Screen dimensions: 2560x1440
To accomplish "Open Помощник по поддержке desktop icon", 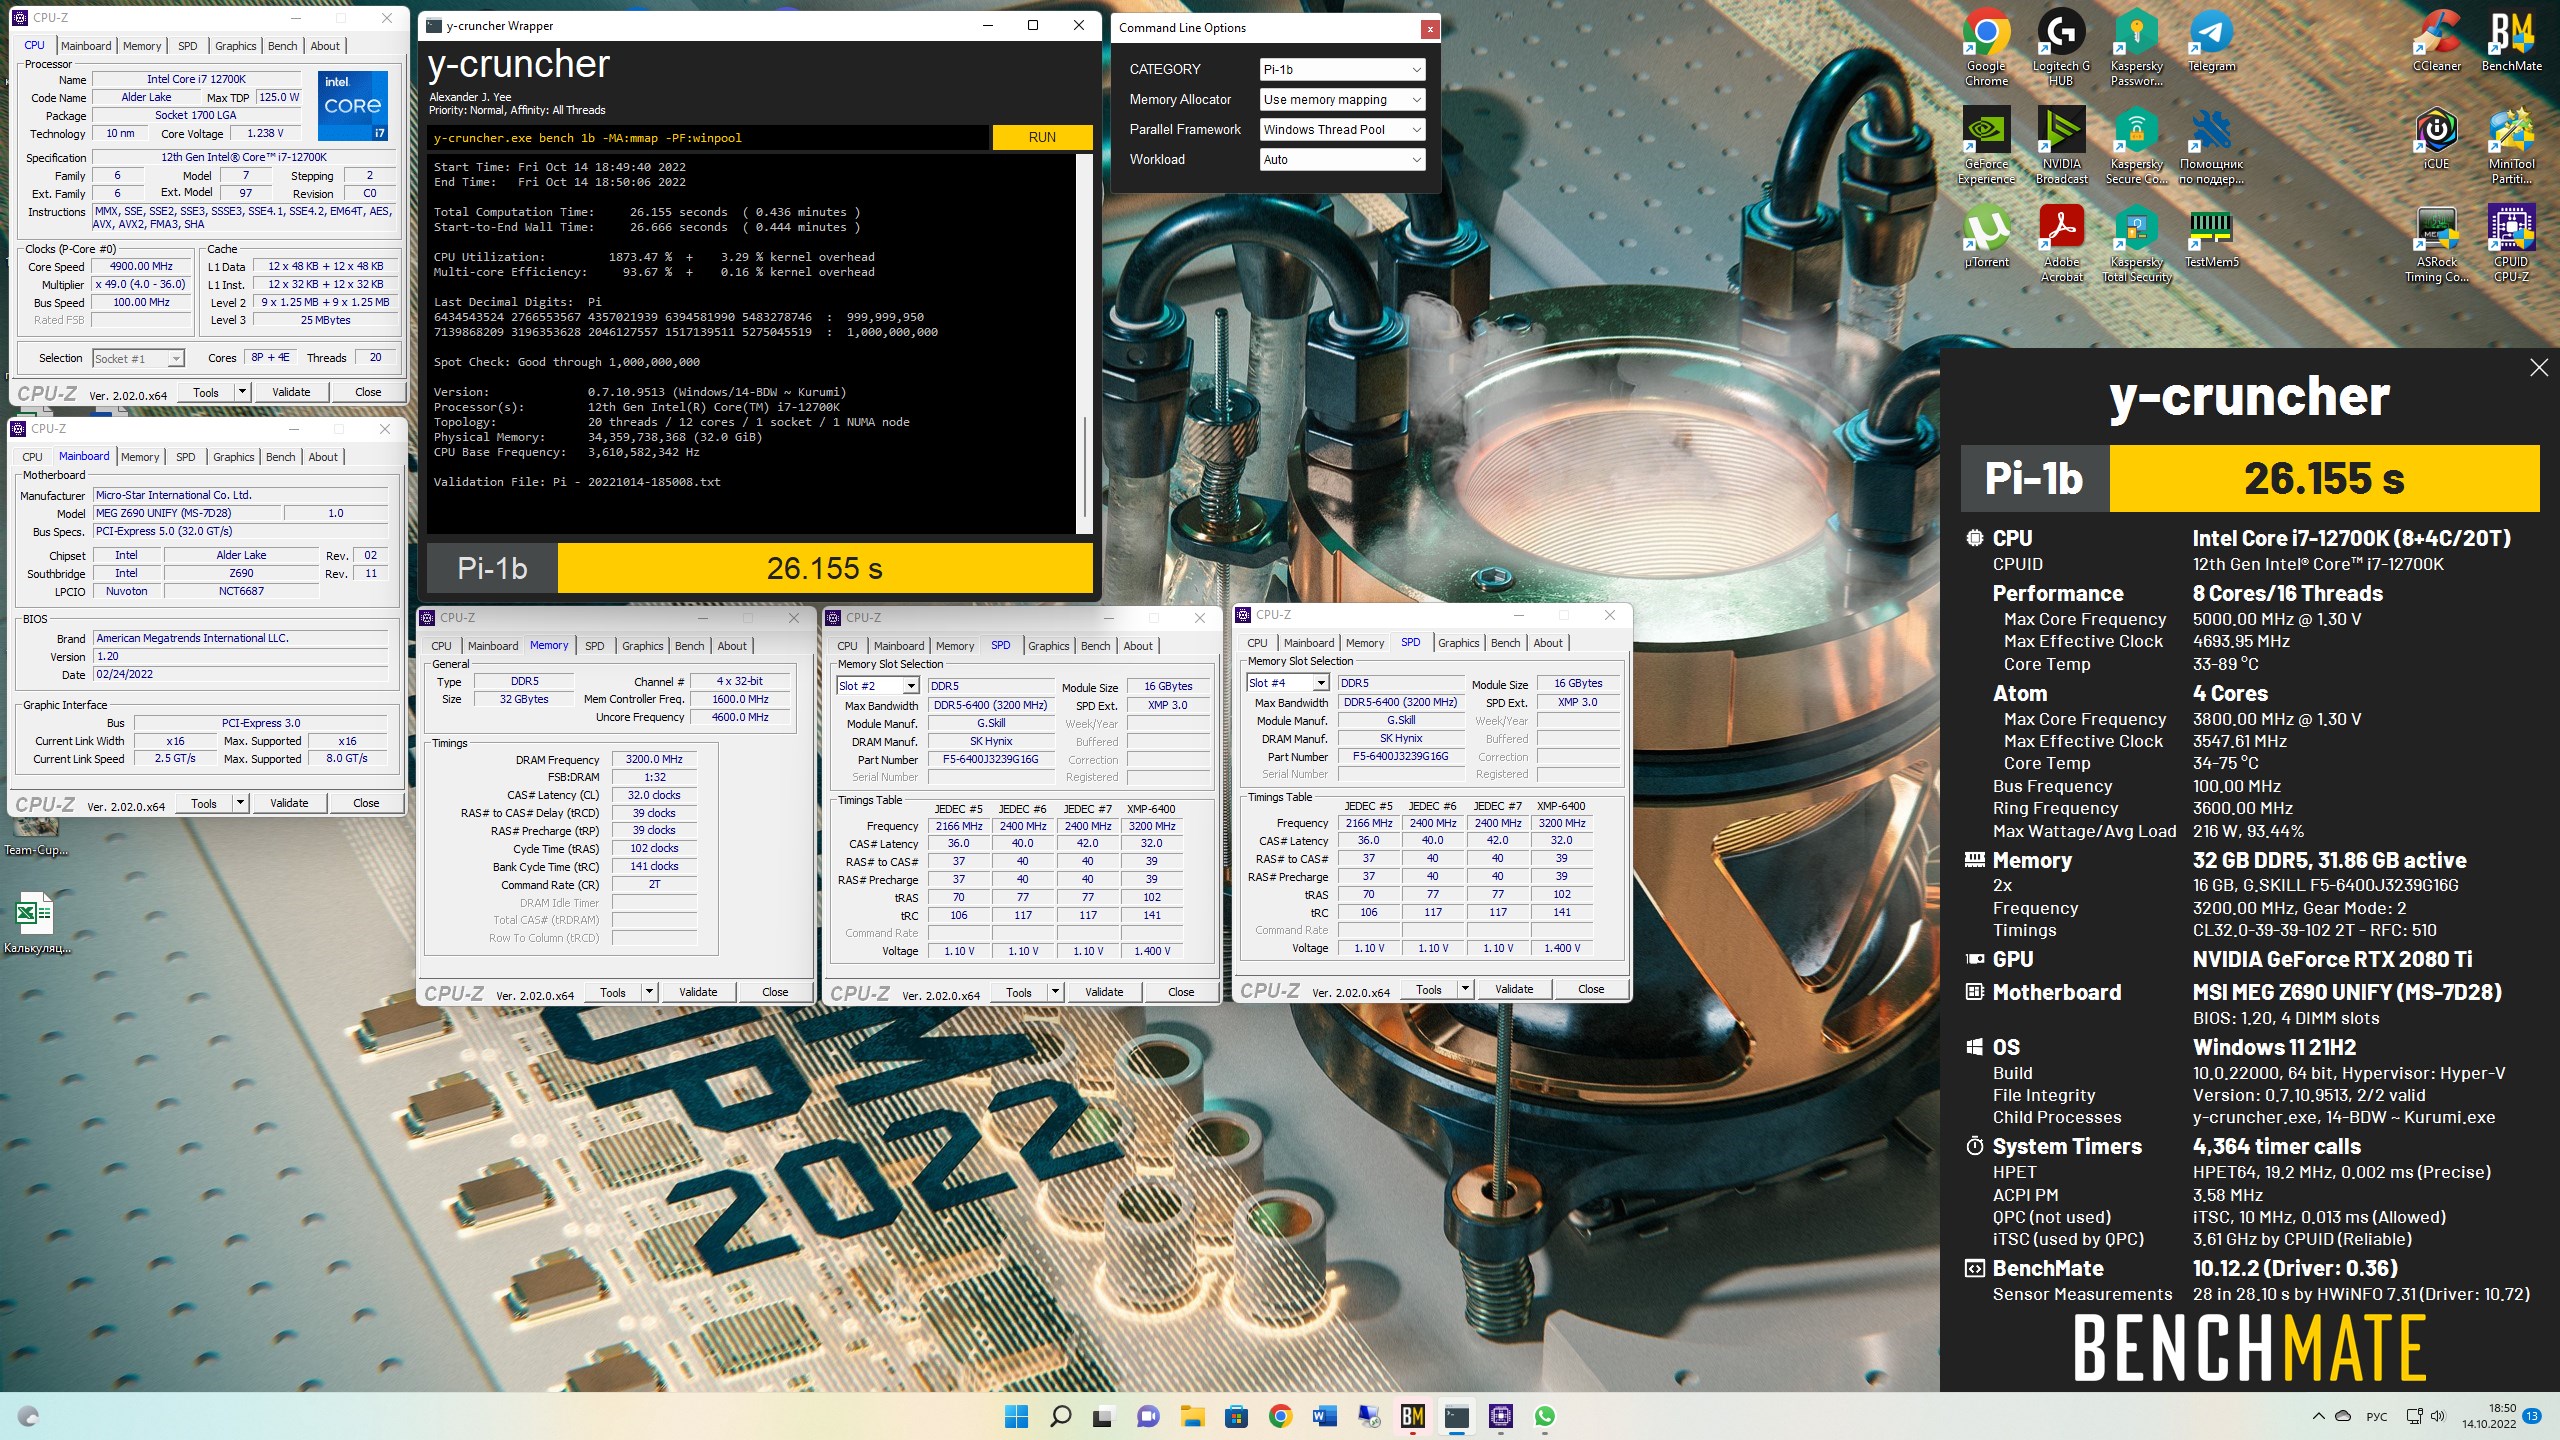I will 2211,146.
